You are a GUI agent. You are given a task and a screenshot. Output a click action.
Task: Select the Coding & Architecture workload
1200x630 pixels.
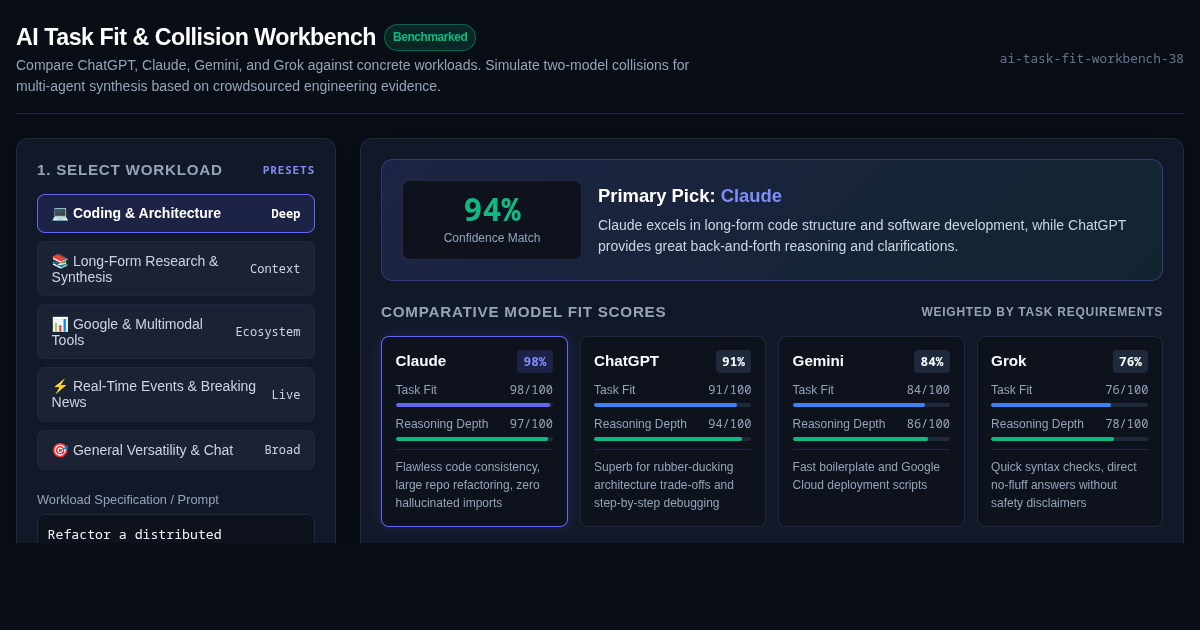(176, 213)
